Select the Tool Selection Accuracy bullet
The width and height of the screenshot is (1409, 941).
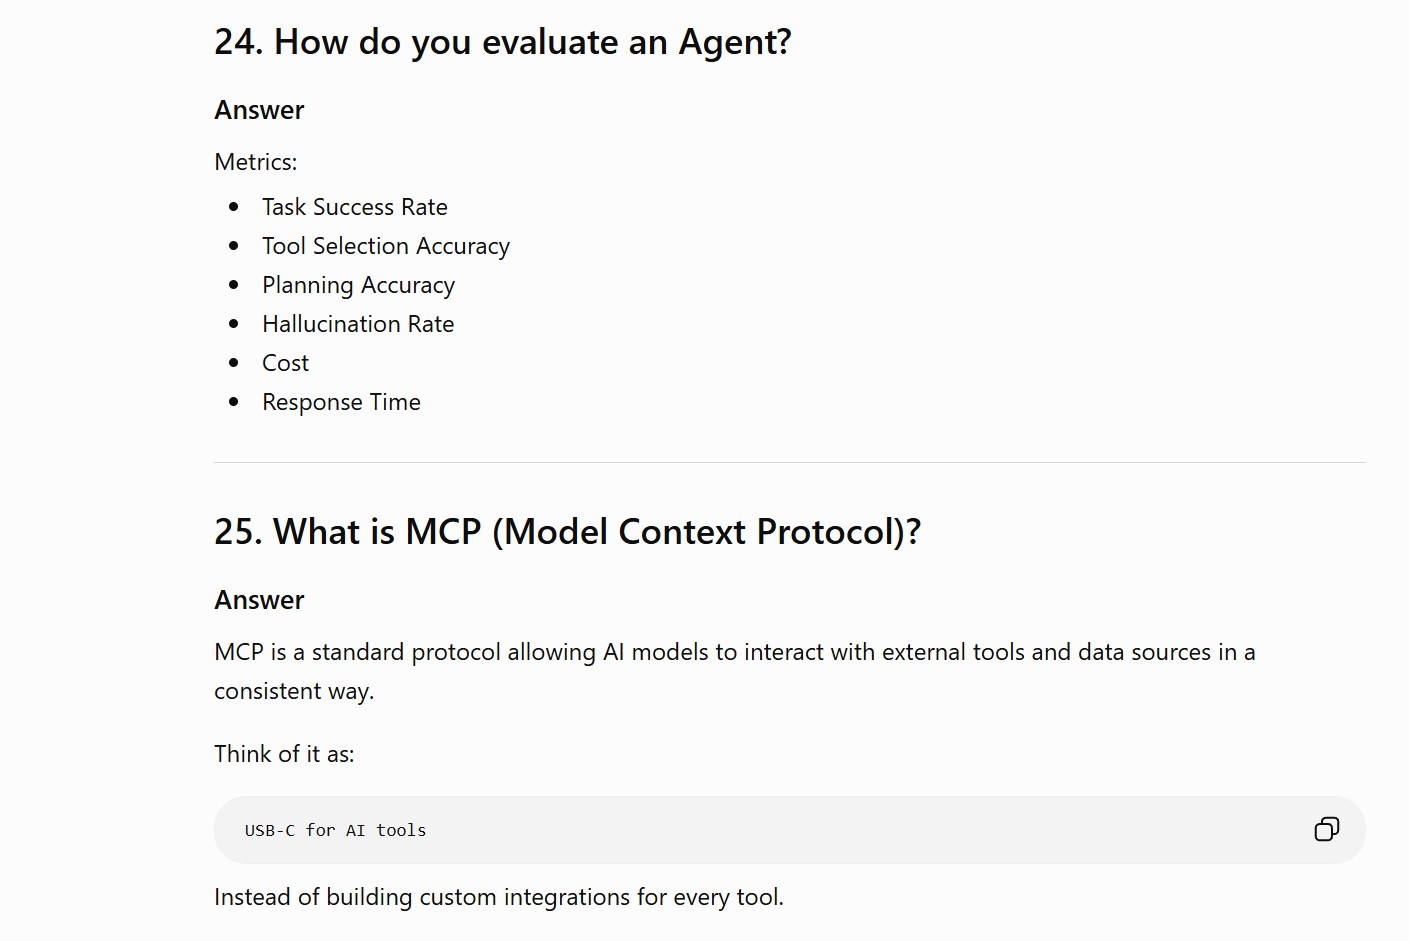[x=386, y=246]
